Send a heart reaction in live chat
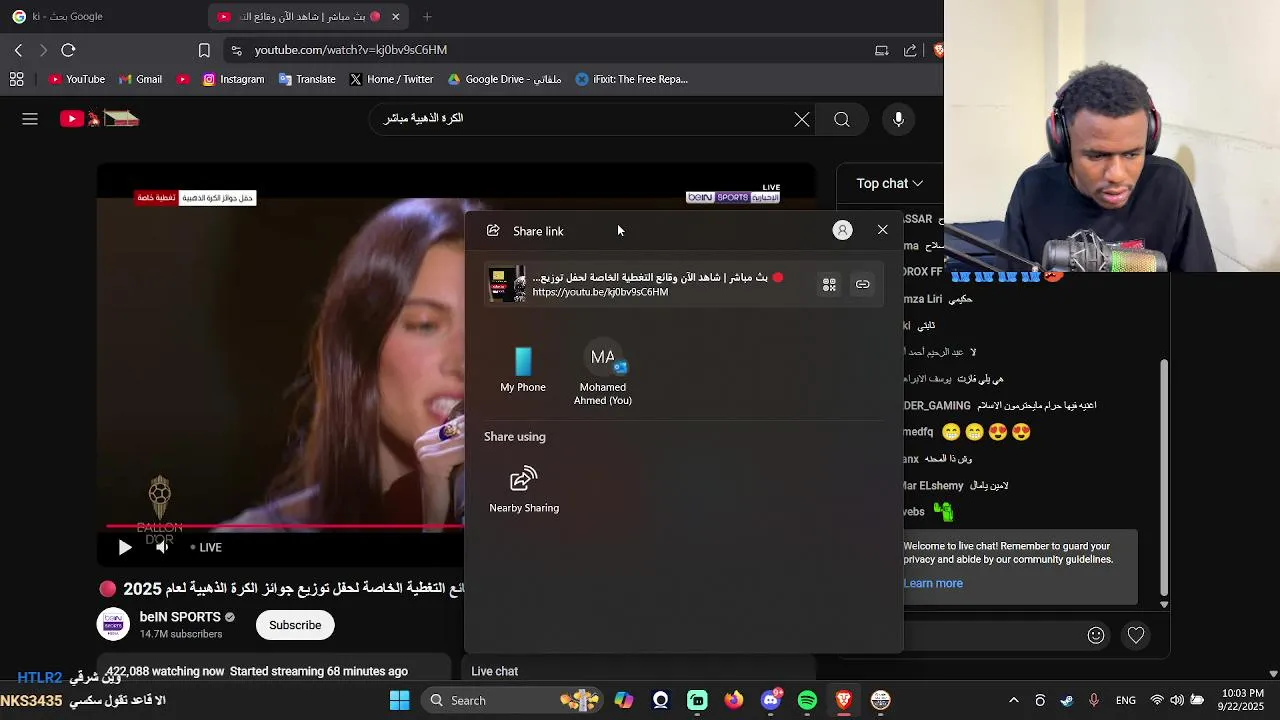The height and width of the screenshot is (720, 1280). coord(1136,635)
